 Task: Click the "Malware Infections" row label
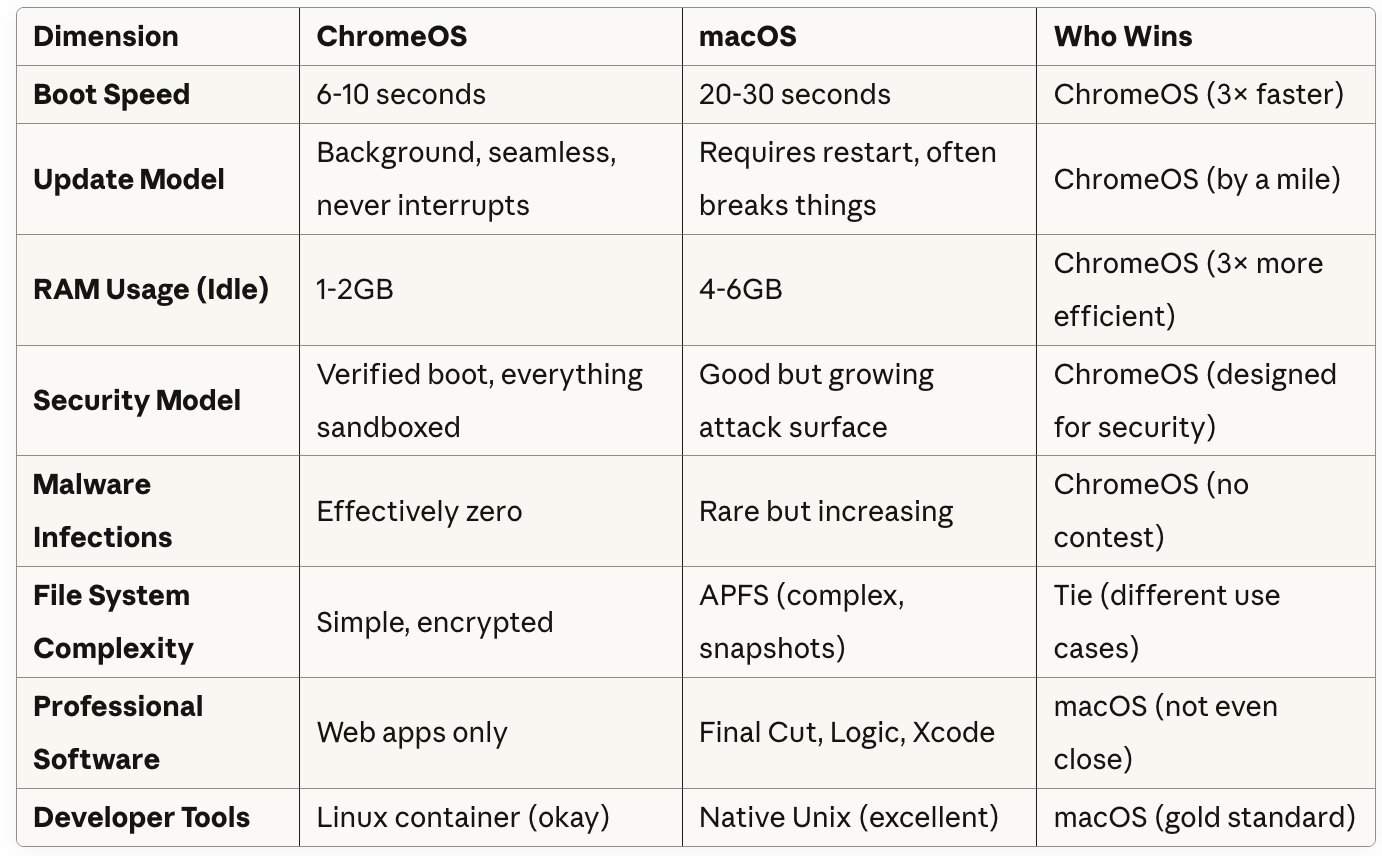click(x=102, y=511)
